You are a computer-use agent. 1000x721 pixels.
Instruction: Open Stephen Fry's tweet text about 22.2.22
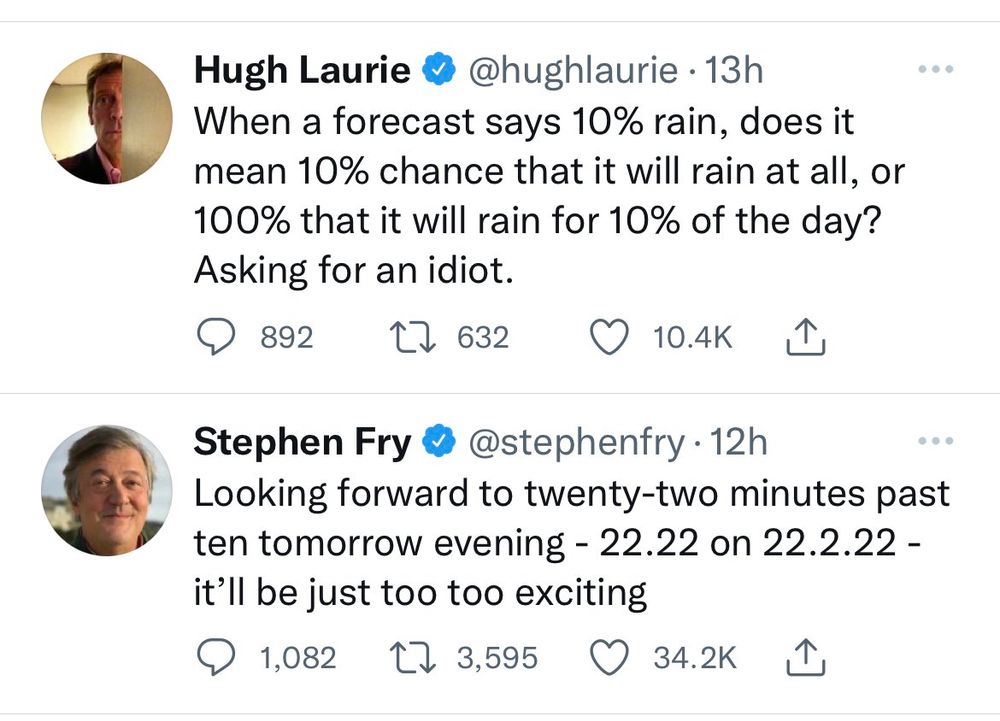point(572,543)
